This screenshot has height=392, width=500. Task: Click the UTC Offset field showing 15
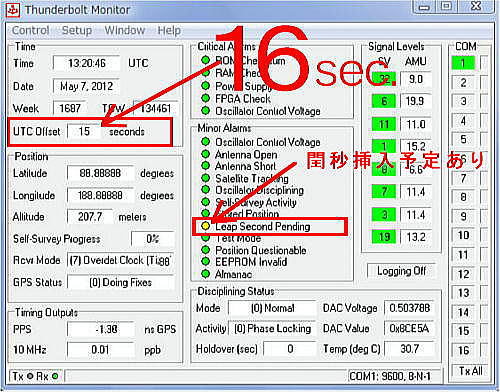84,131
